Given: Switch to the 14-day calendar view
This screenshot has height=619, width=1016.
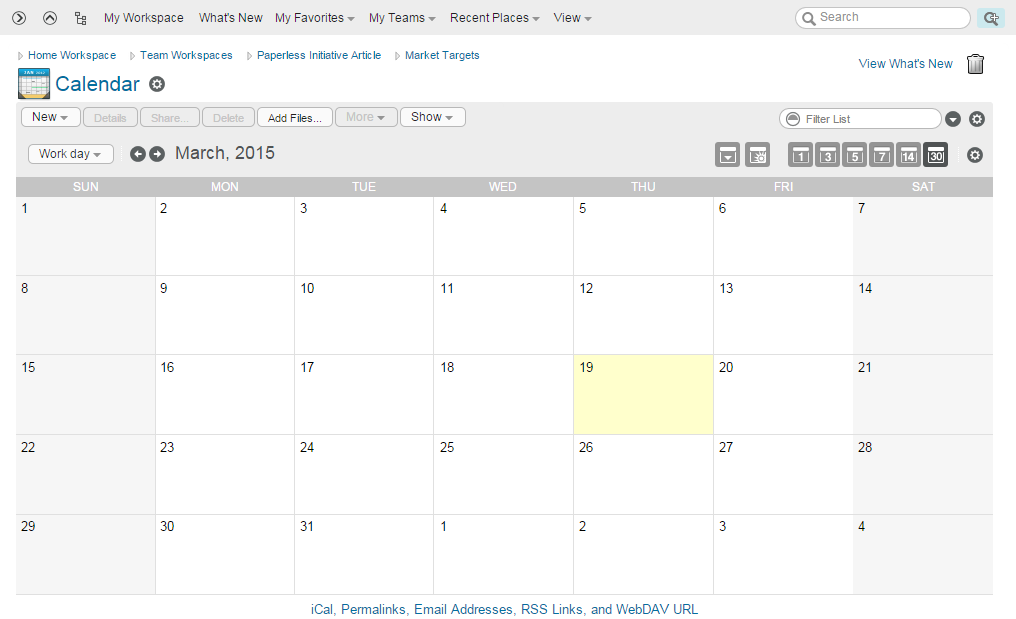Looking at the screenshot, I should point(908,155).
